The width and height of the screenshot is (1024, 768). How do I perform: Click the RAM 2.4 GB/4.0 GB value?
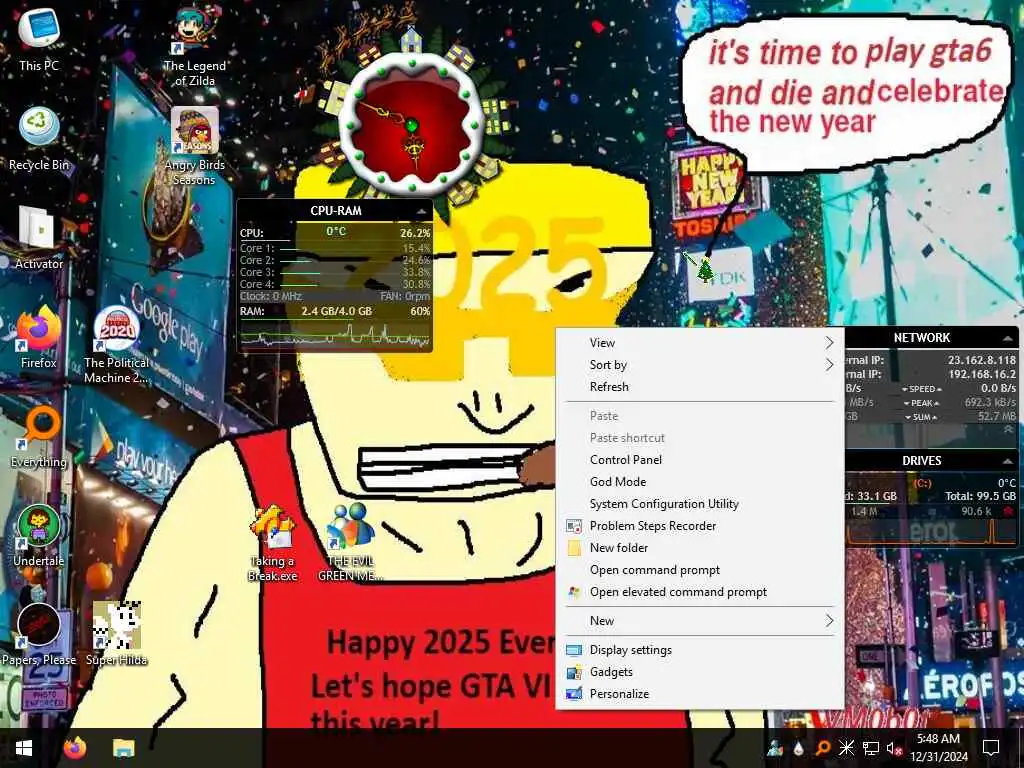click(336, 312)
